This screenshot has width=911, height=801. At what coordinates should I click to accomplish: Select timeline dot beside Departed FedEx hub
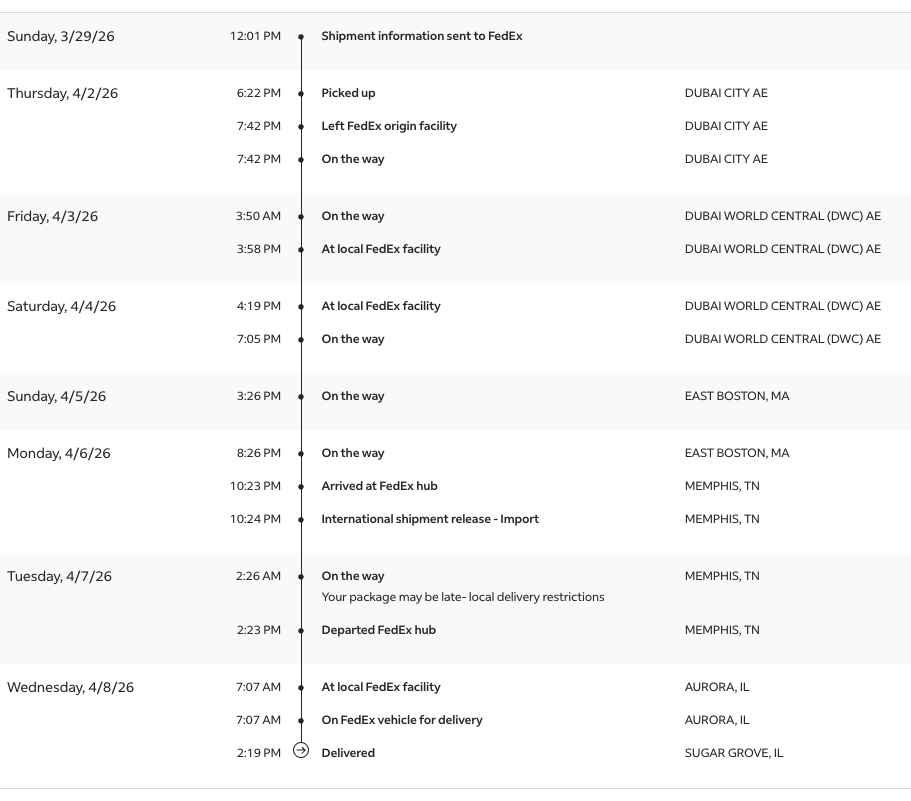pyautogui.click(x=301, y=631)
